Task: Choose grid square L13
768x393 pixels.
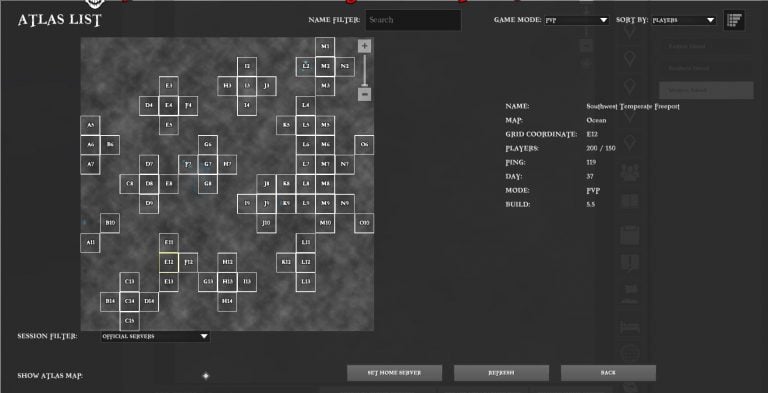Action: click(x=306, y=282)
